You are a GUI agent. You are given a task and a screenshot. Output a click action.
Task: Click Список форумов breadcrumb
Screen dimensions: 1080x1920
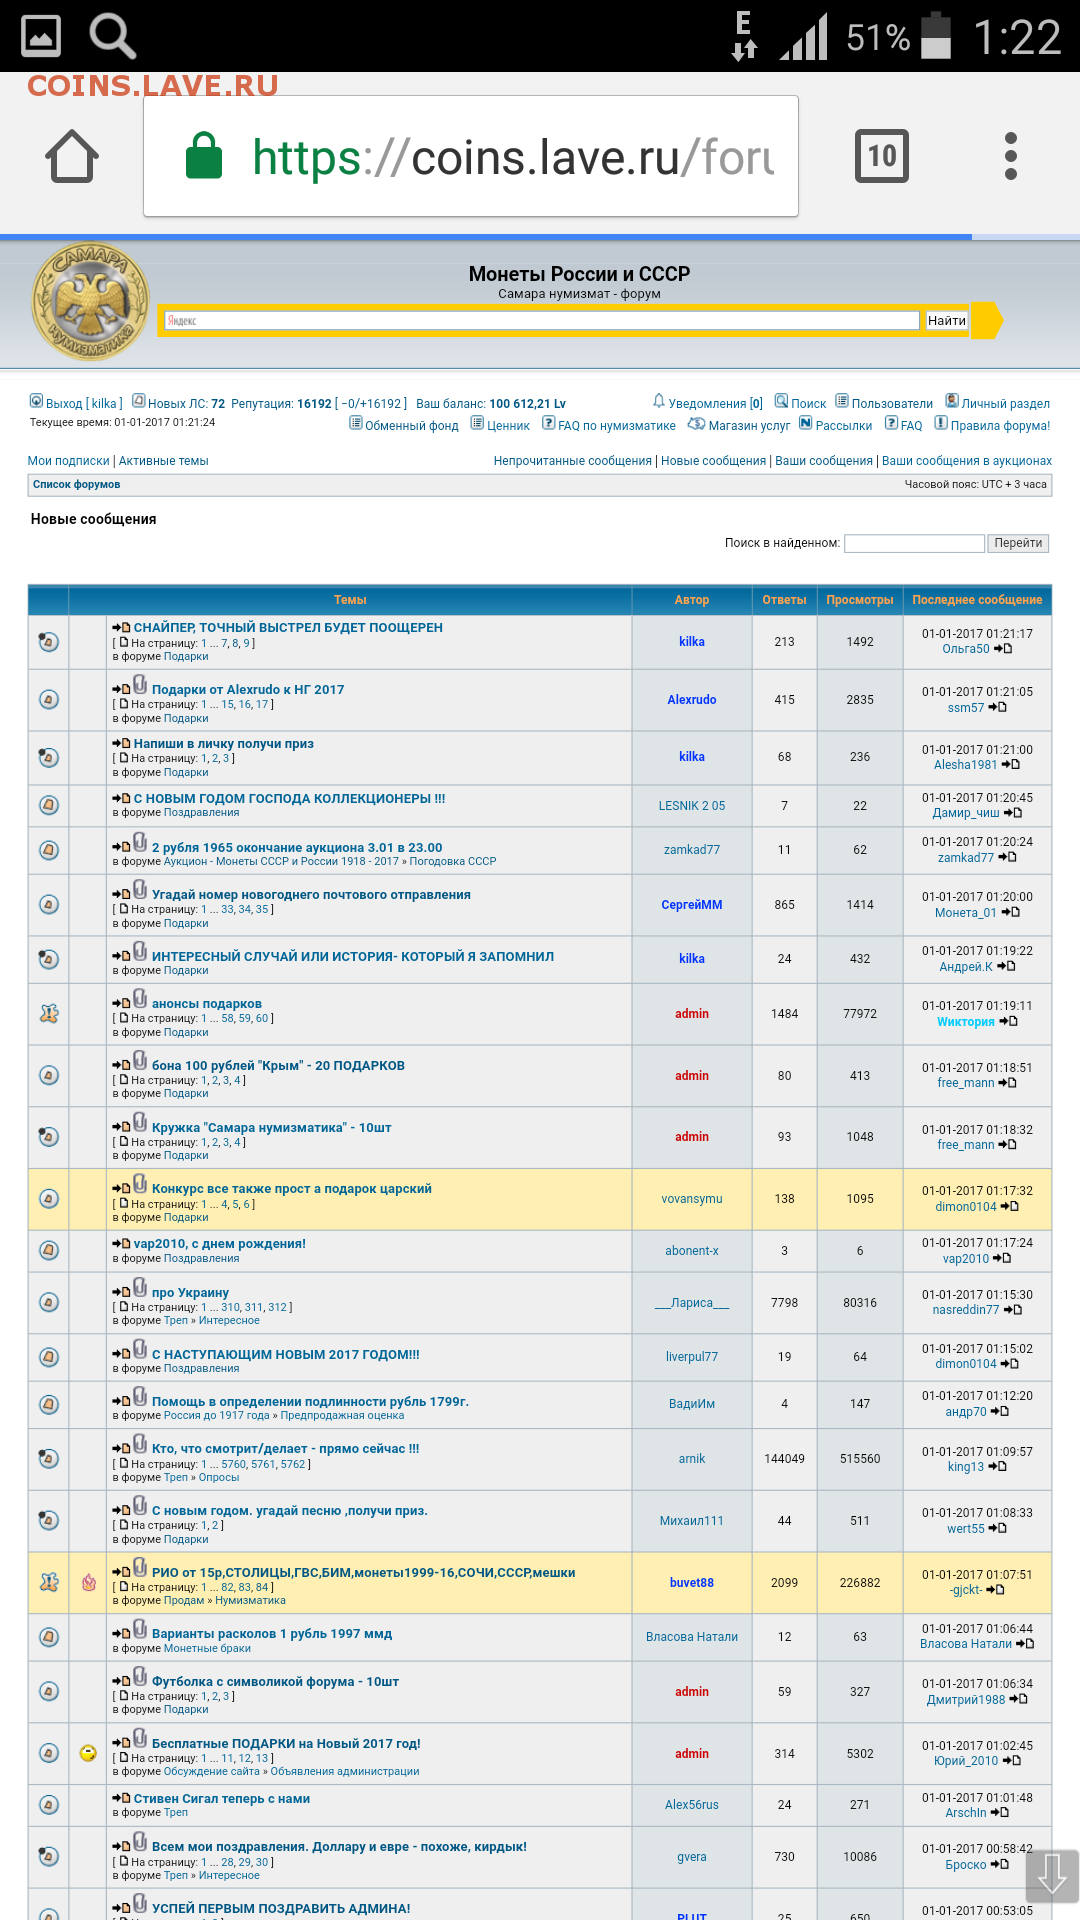[x=76, y=484]
